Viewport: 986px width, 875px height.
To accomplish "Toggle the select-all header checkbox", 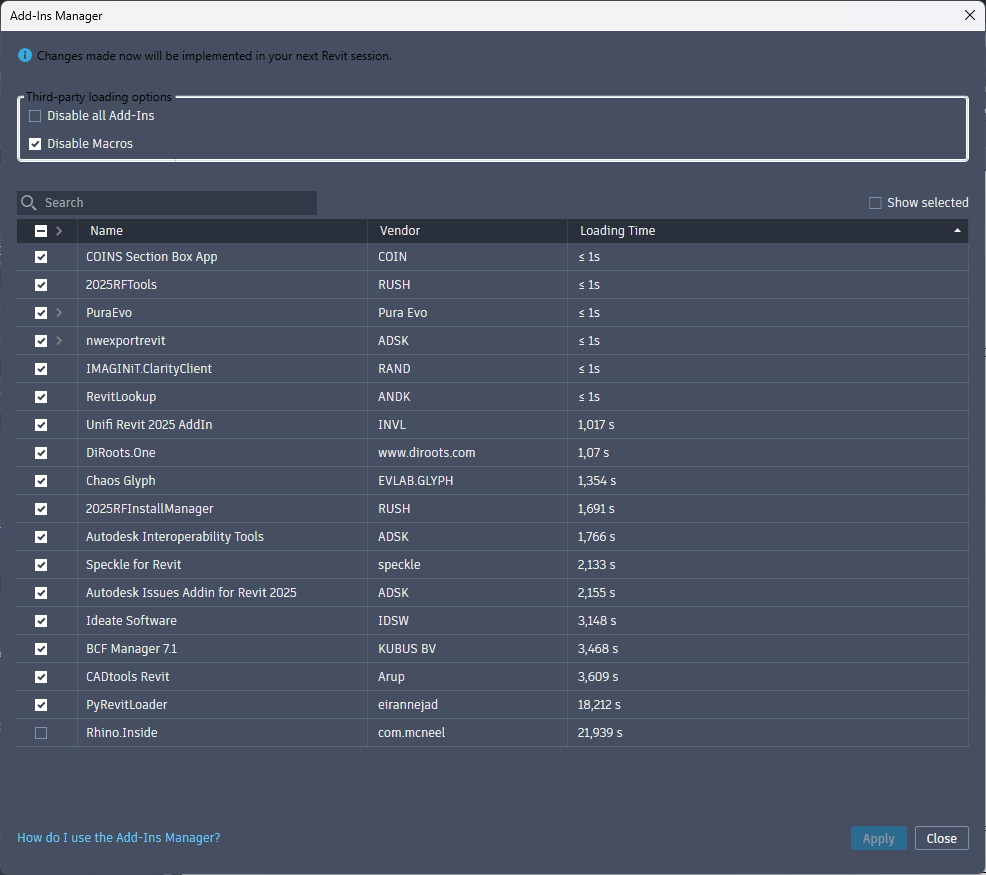I will point(41,231).
